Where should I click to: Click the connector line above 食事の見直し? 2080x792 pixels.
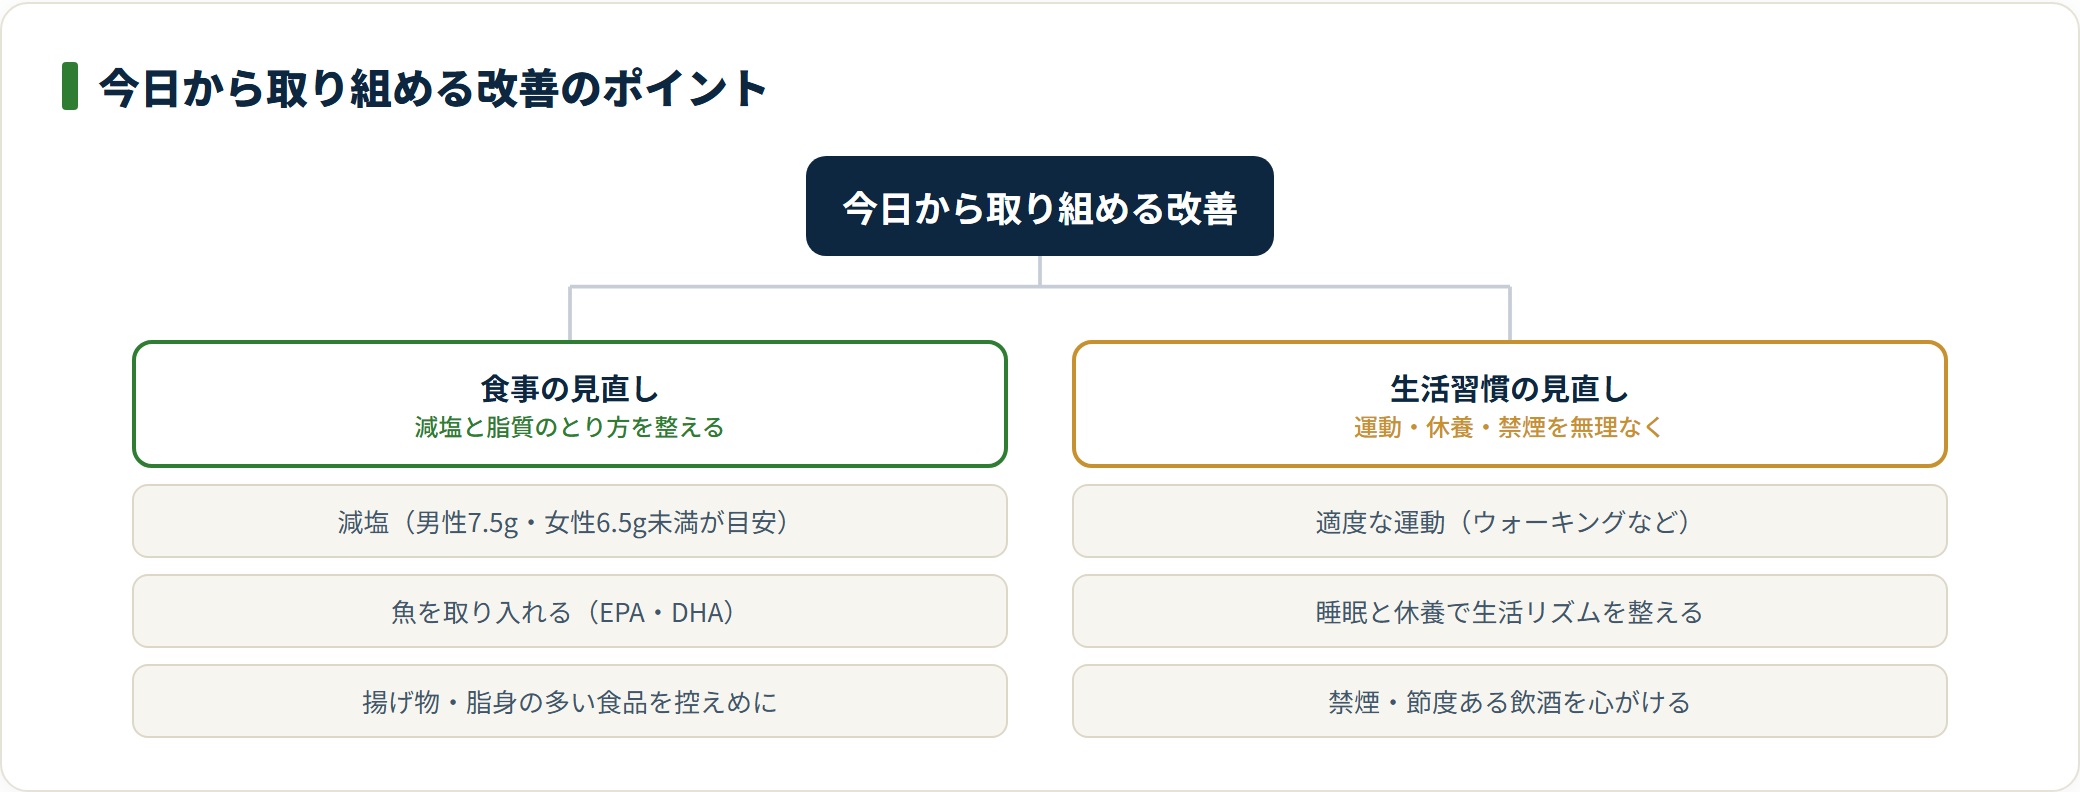[x=570, y=314]
